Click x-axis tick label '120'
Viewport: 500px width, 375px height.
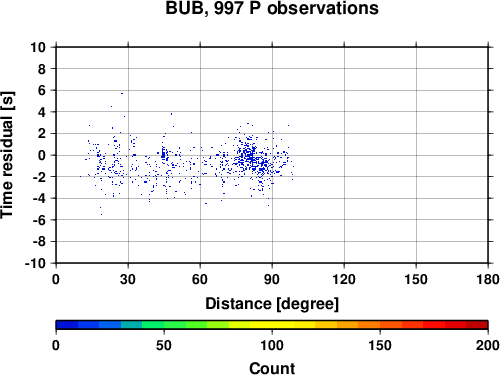click(x=344, y=279)
